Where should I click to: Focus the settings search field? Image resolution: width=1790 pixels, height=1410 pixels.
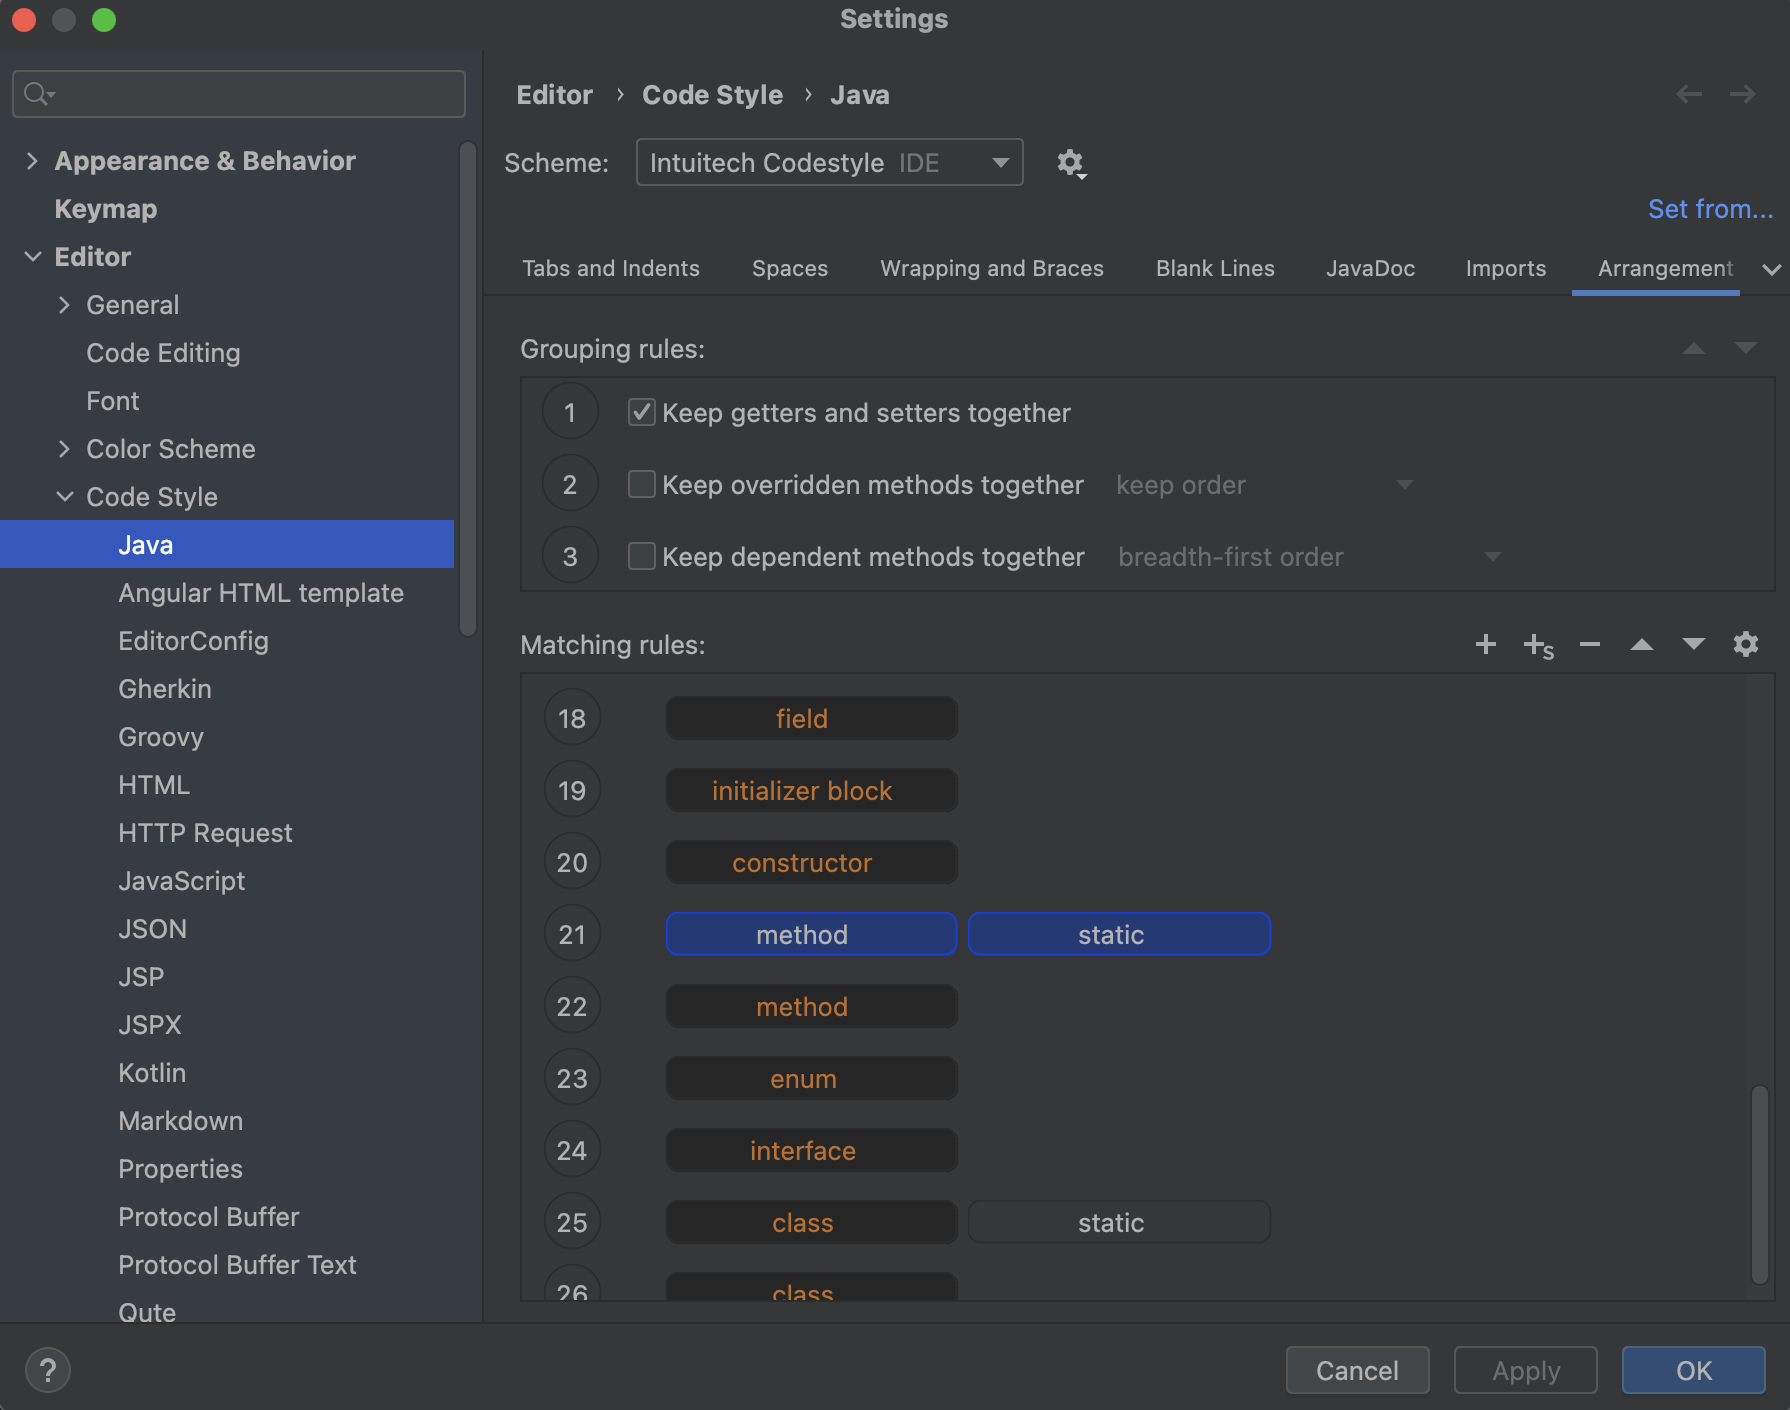pyautogui.click(x=240, y=94)
